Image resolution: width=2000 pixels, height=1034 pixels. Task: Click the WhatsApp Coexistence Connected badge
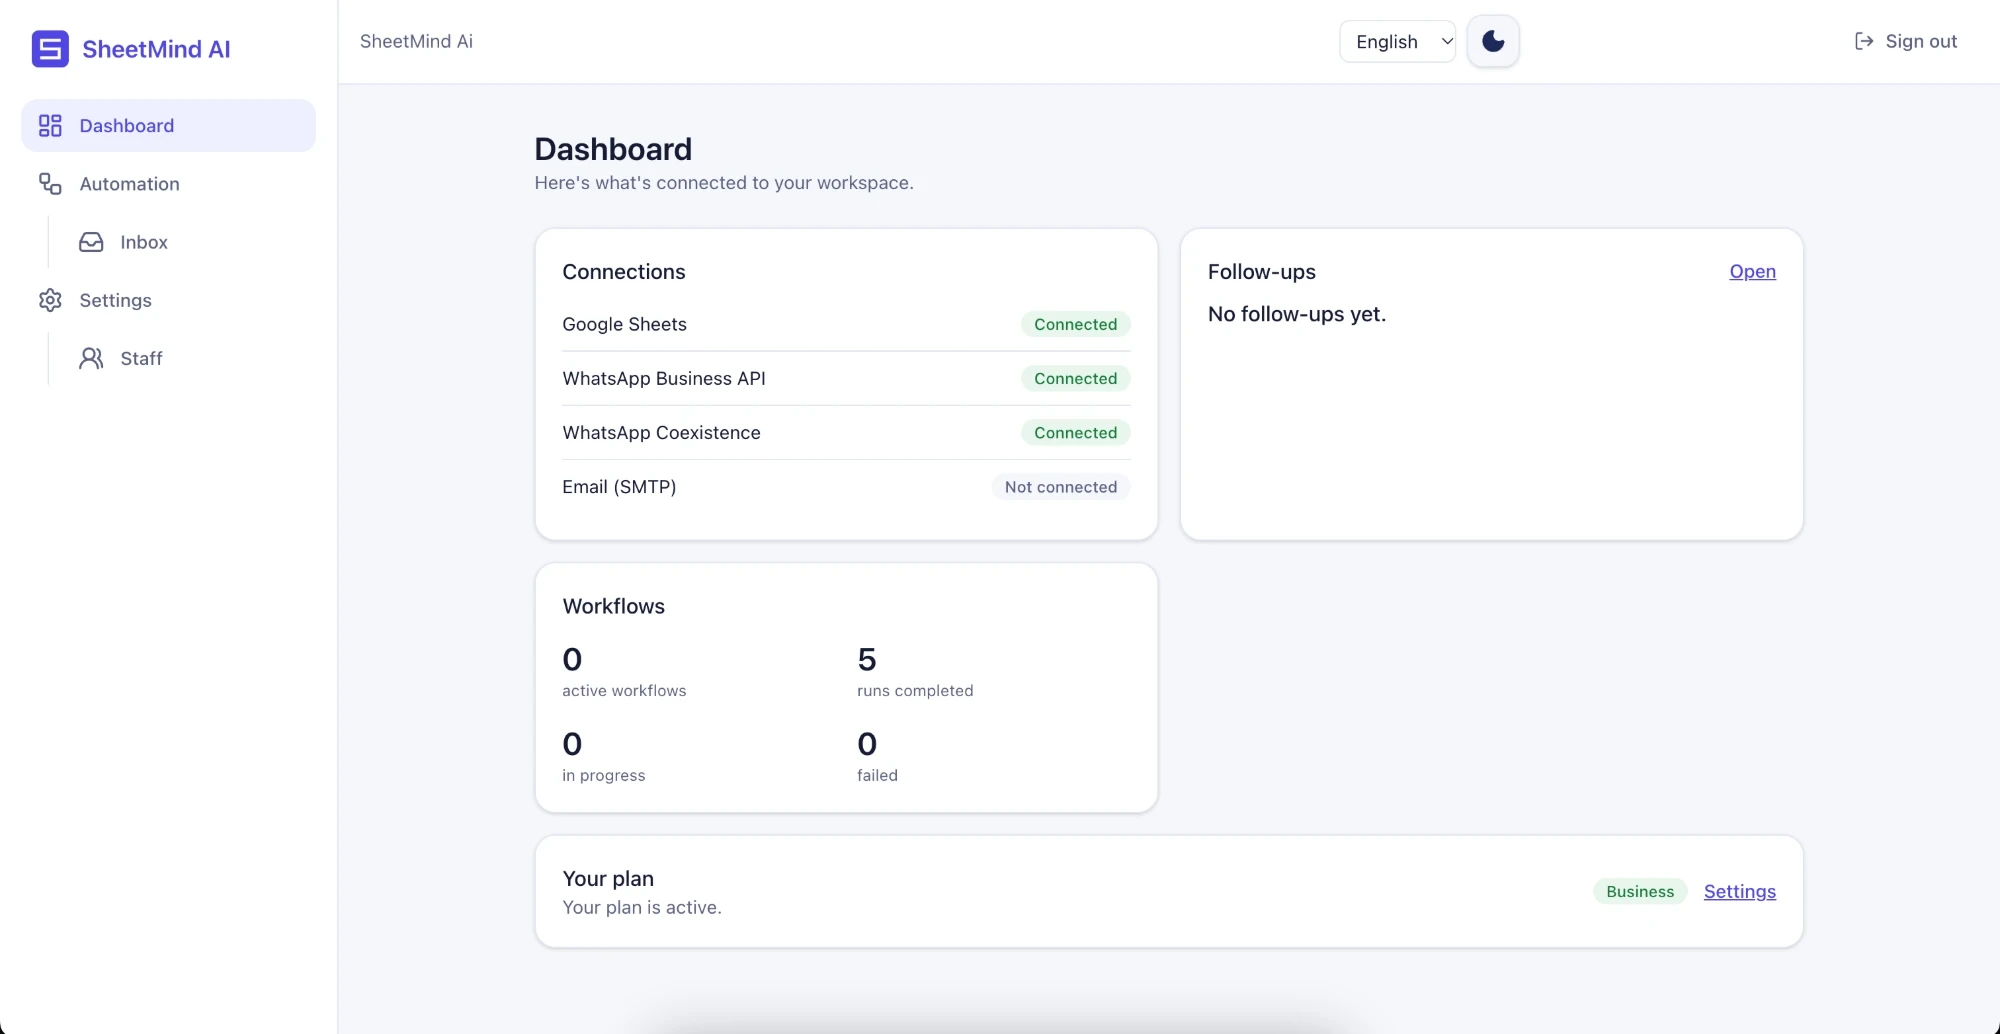tap(1075, 432)
